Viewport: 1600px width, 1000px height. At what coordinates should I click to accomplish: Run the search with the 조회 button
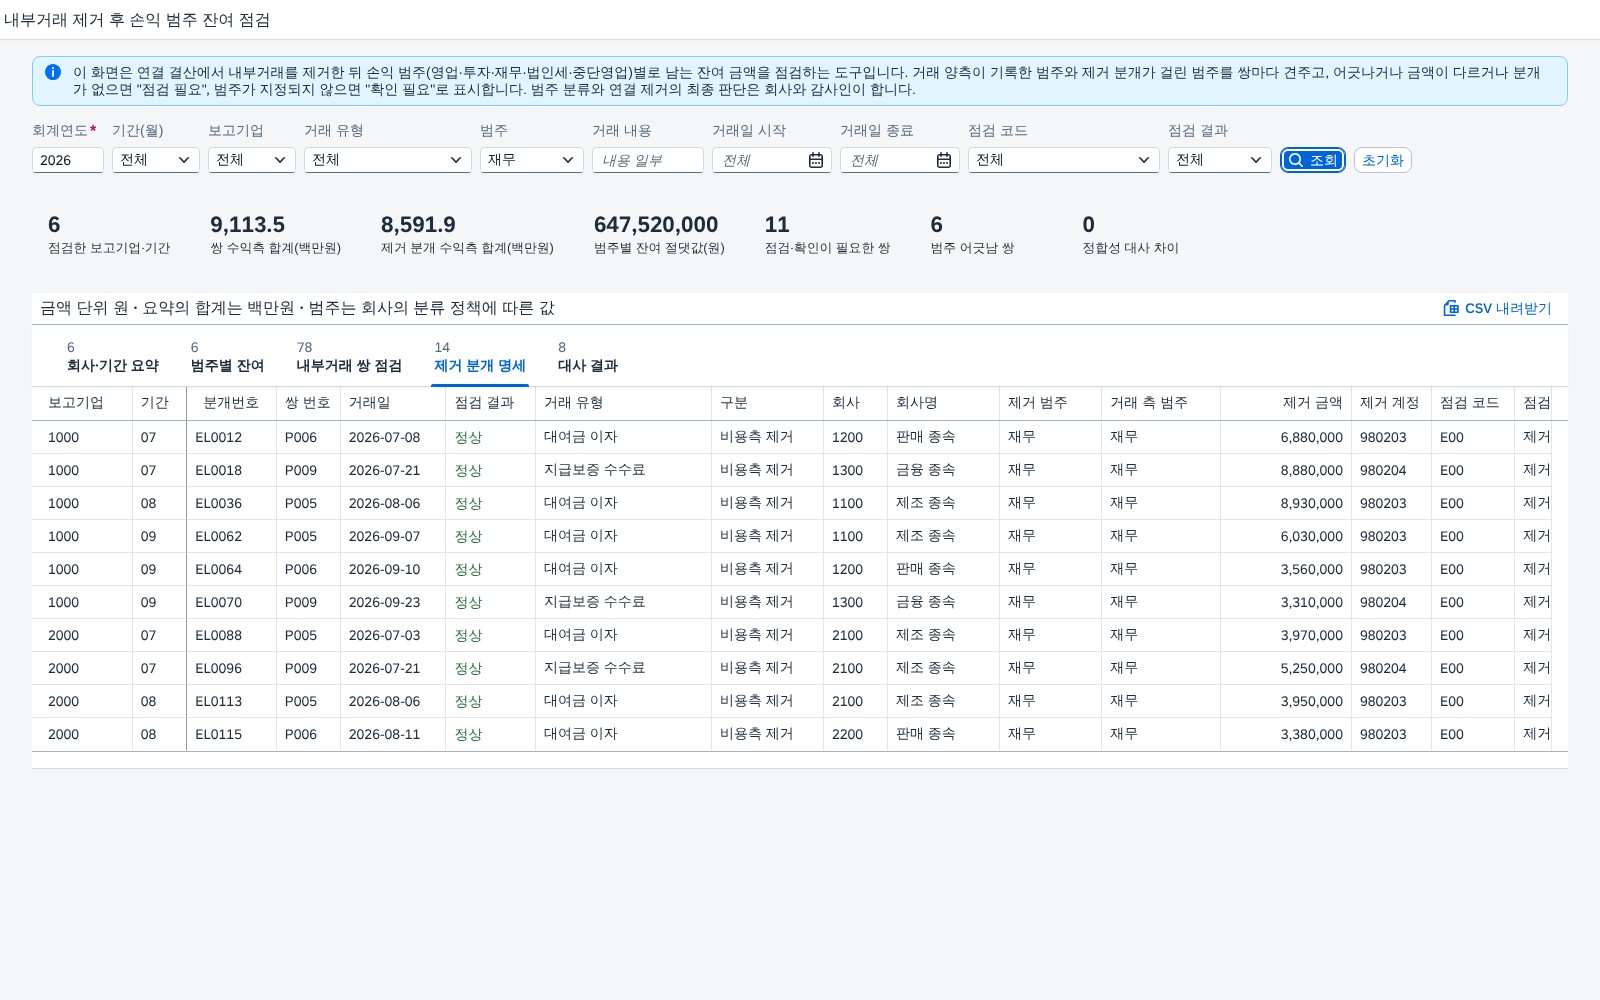[1313, 160]
